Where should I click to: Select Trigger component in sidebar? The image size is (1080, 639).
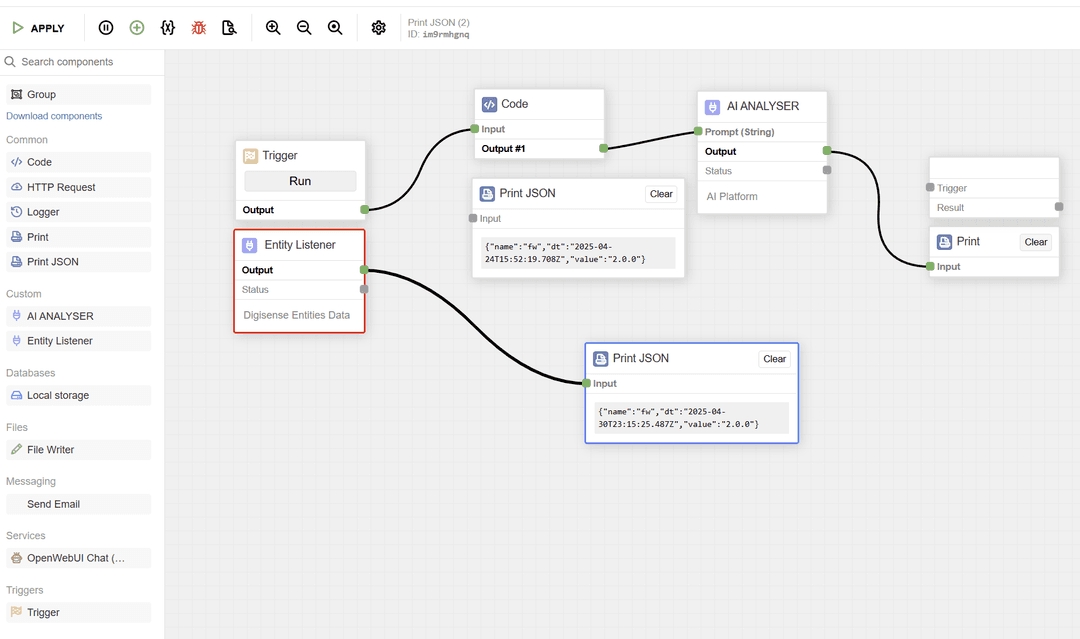[79, 612]
